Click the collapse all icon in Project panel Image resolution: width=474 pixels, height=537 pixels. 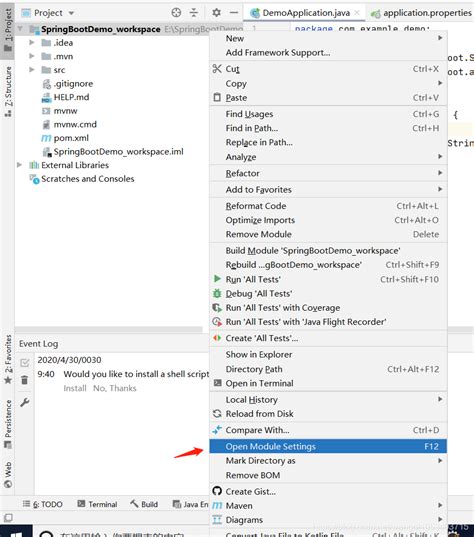coord(194,13)
